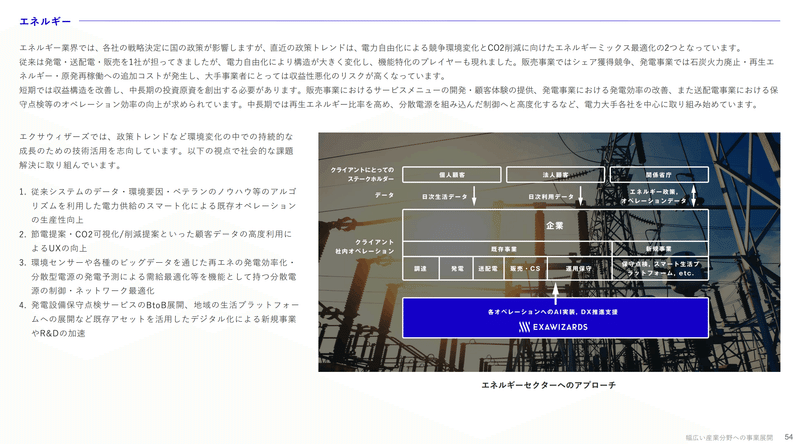The width and height of the screenshot is (800, 444).
Task: Click the page number 54
Action: click(x=789, y=437)
